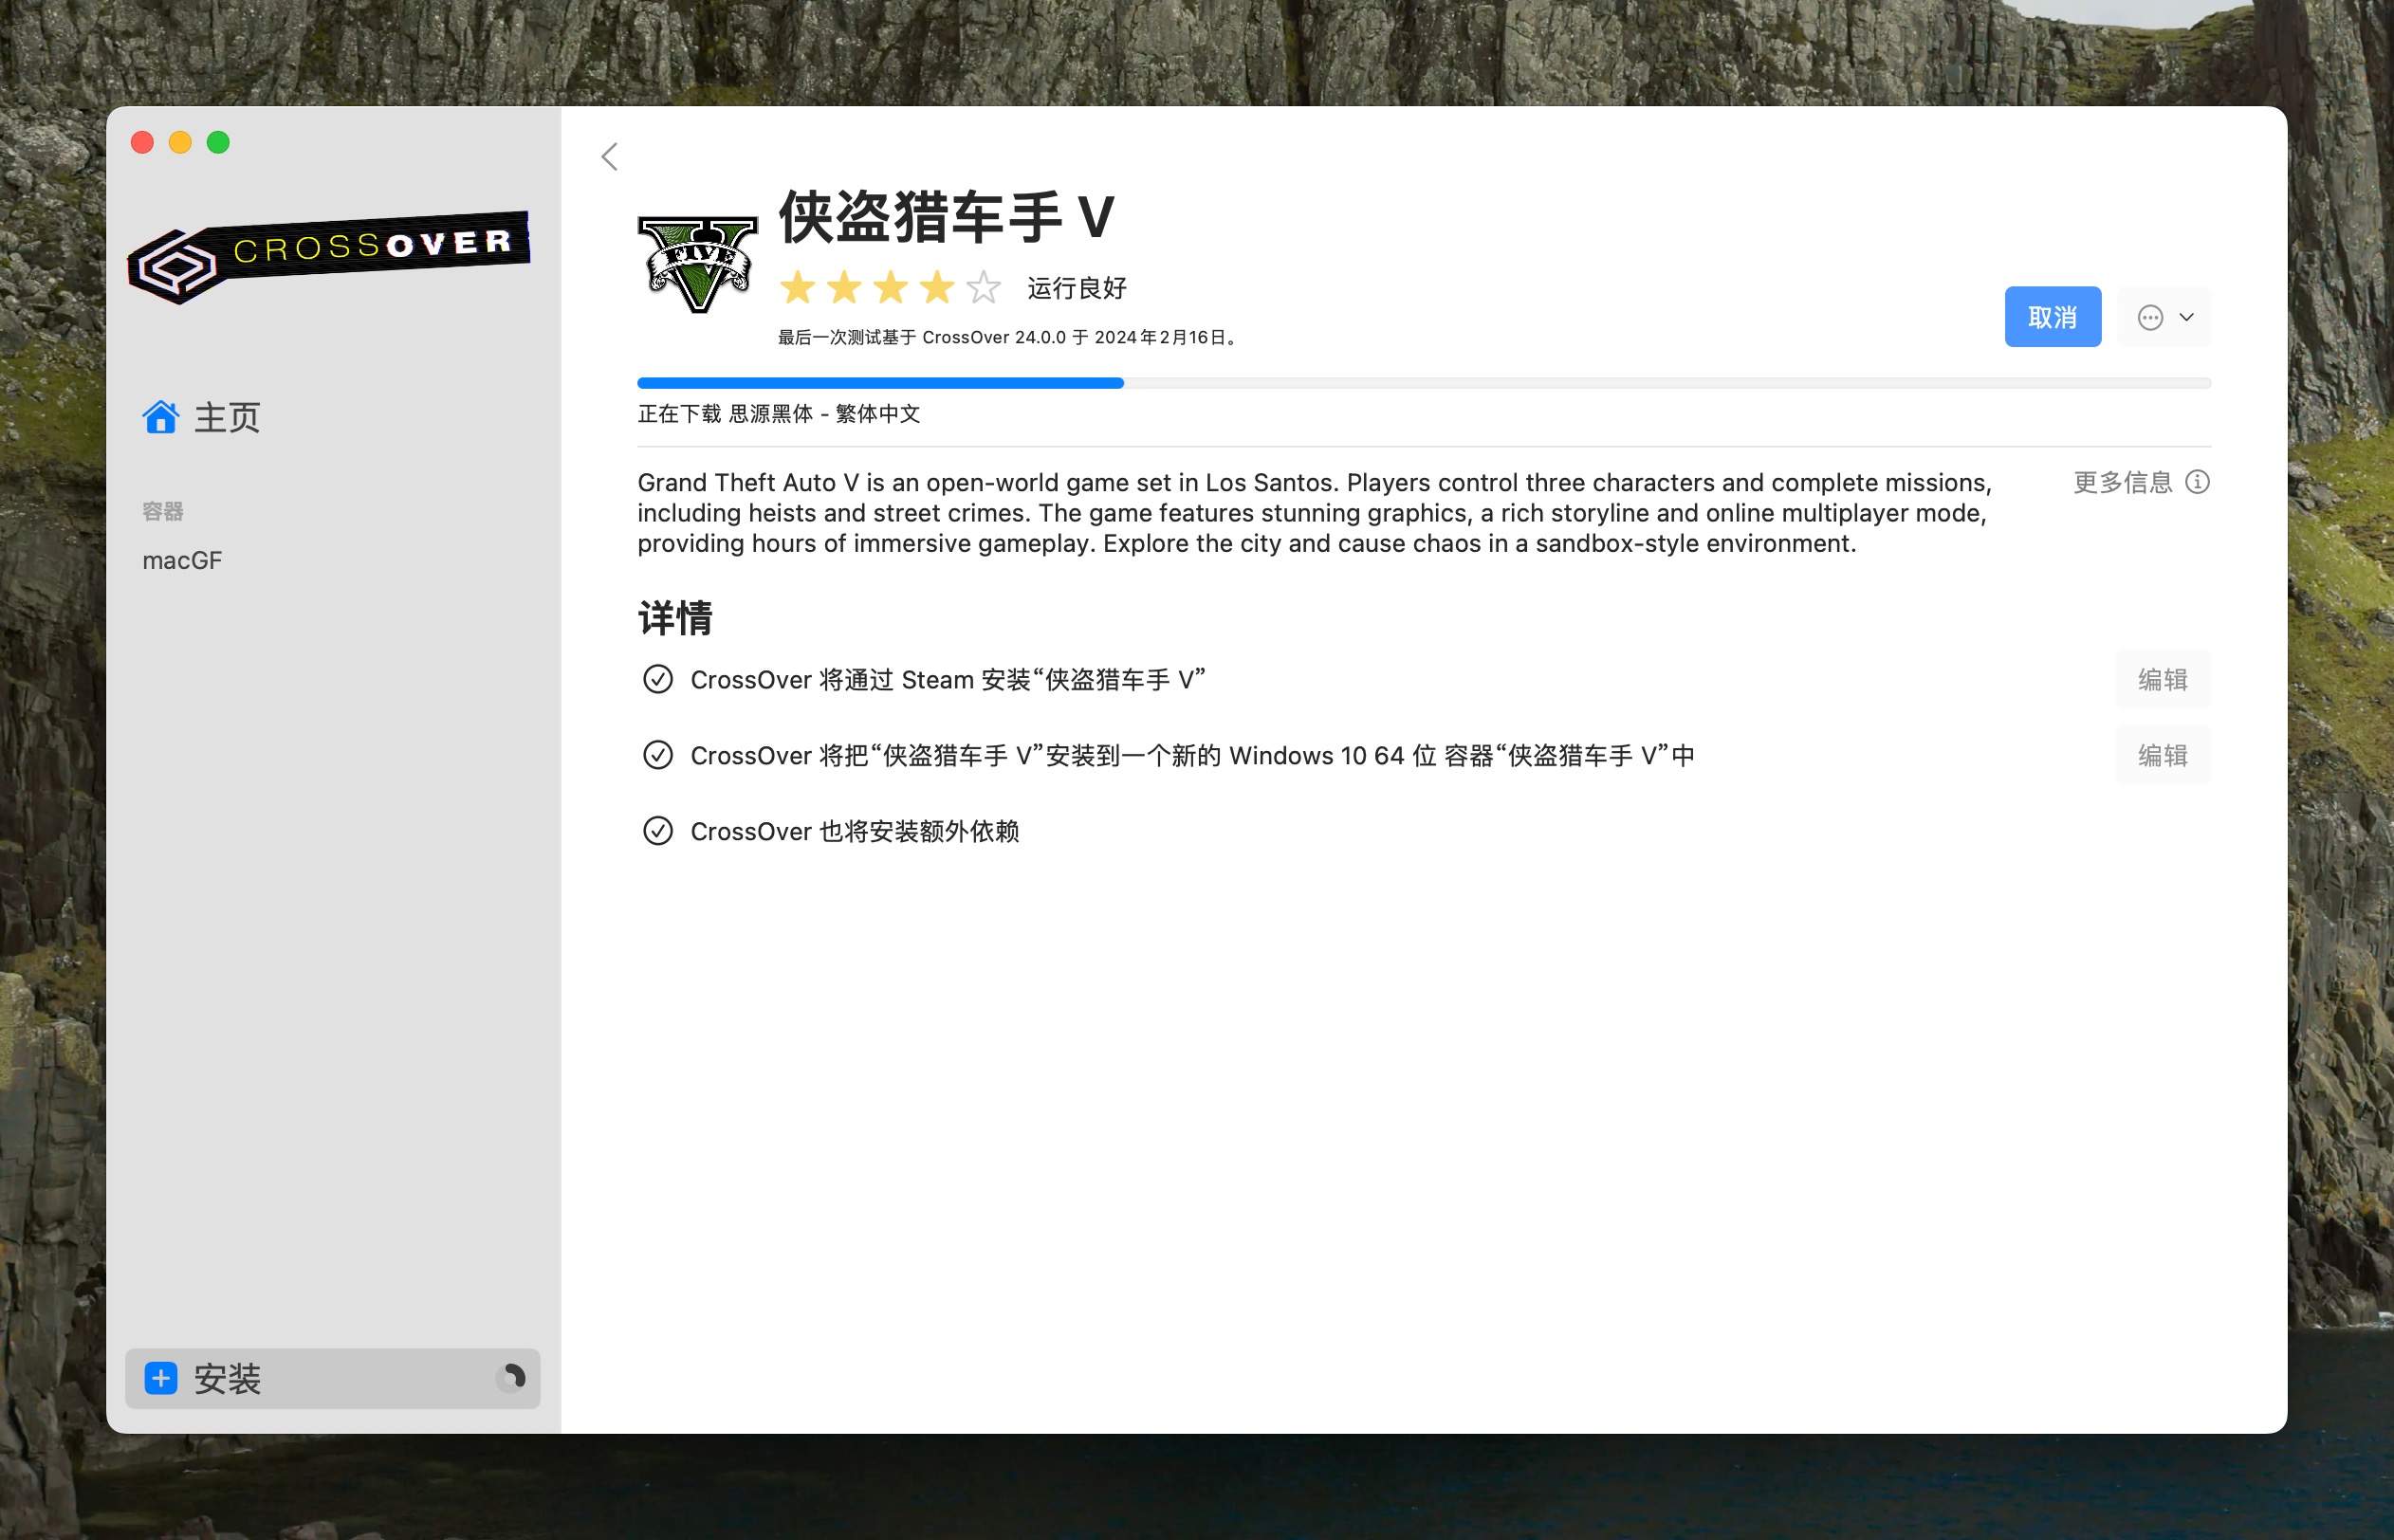Screen dimensions: 2394x1540
Task: Click the back chevron at page top
Action: pos(610,157)
